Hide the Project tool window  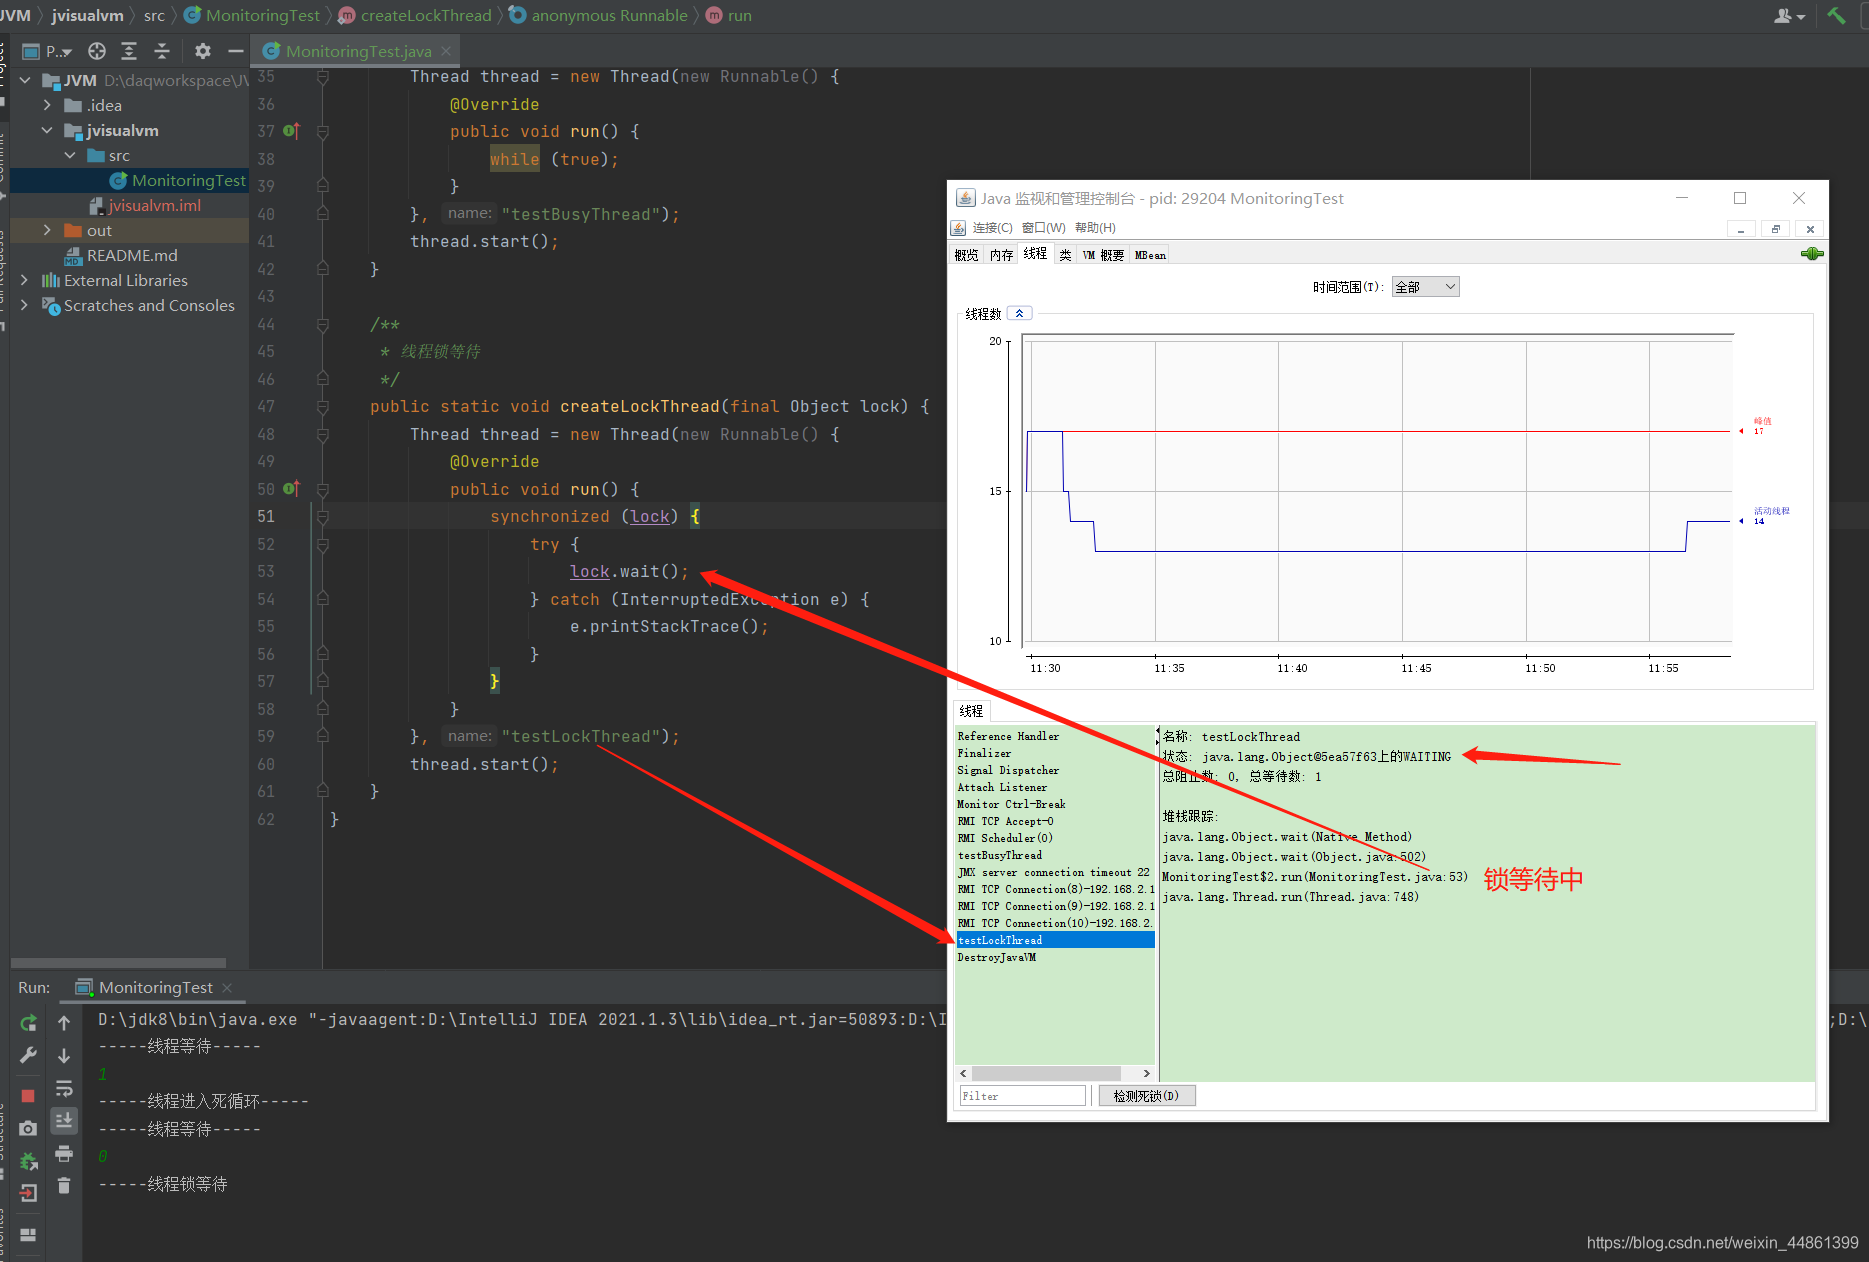pos(236,51)
